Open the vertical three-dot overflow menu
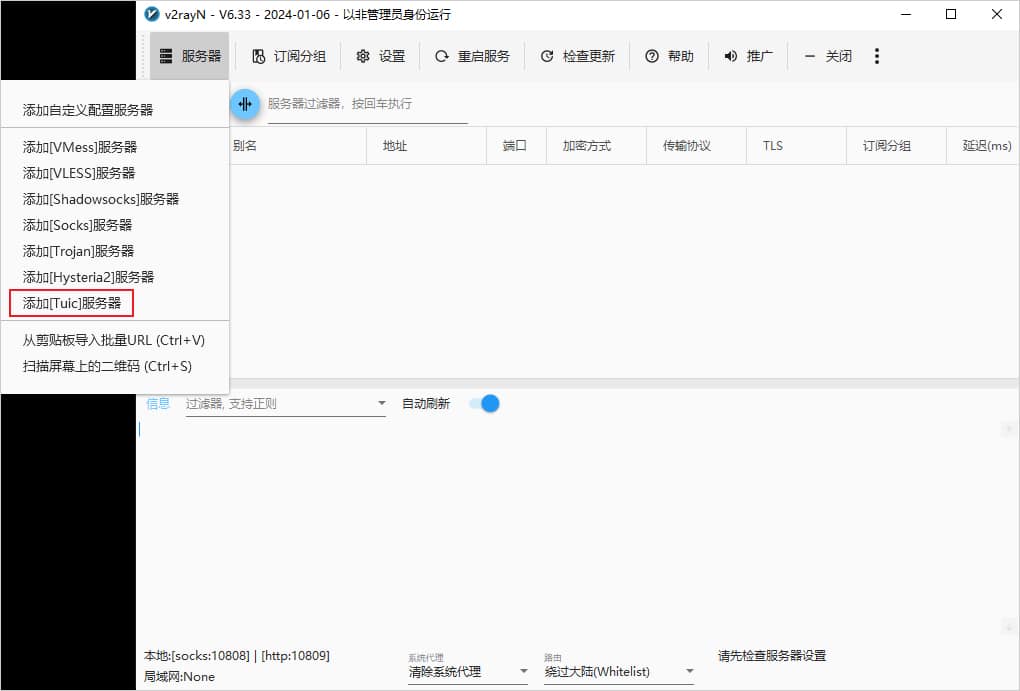The width and height of the screenshot is (1020, 691). point(877,56)
